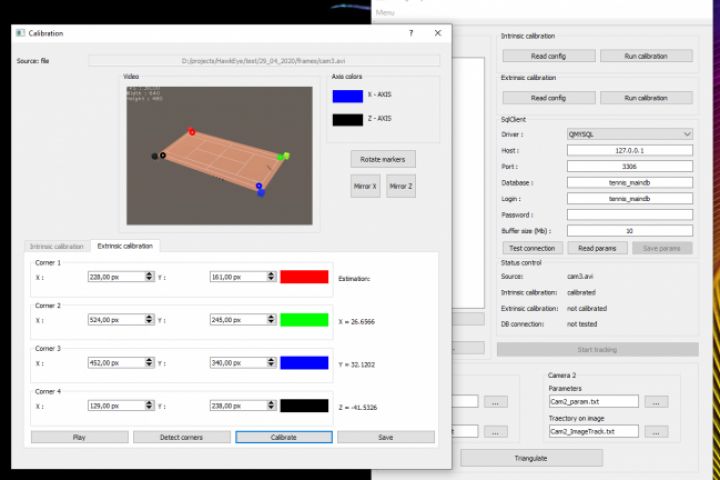Adjust the Corner 2 X spinner arrows
720x480 pixels.
point(149,319)
